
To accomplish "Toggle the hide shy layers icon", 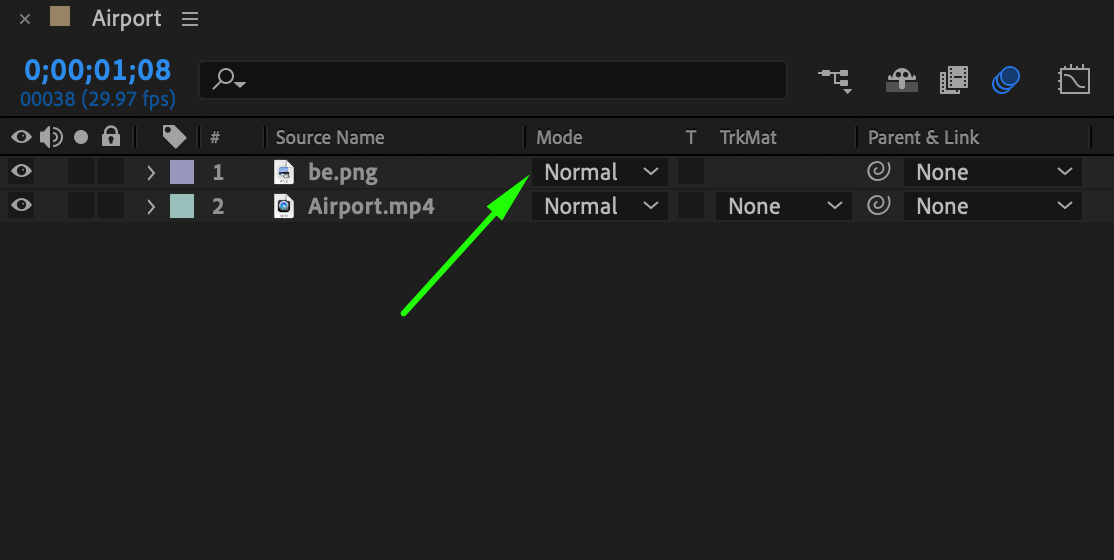I will pyautogui.click(x=902, y=79).
